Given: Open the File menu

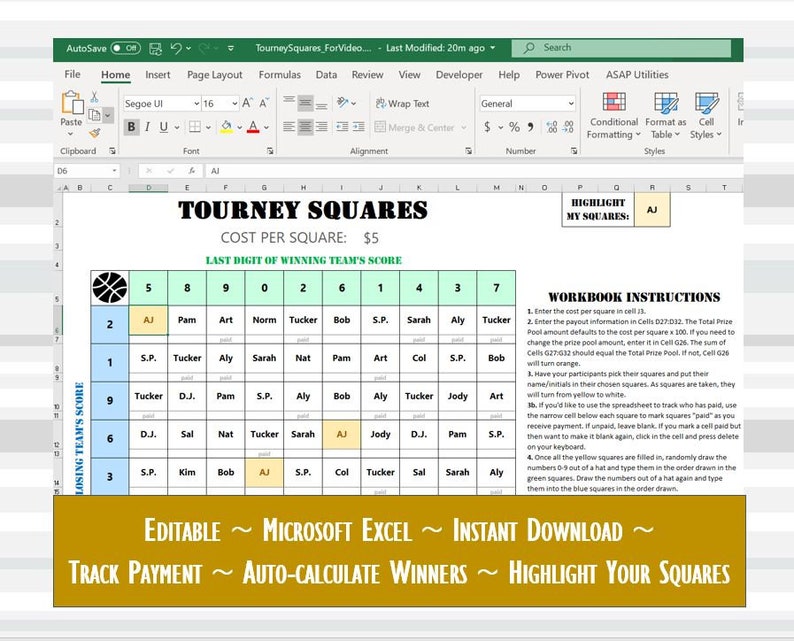Looking at the screenshot, I should [x=72, y=74].
